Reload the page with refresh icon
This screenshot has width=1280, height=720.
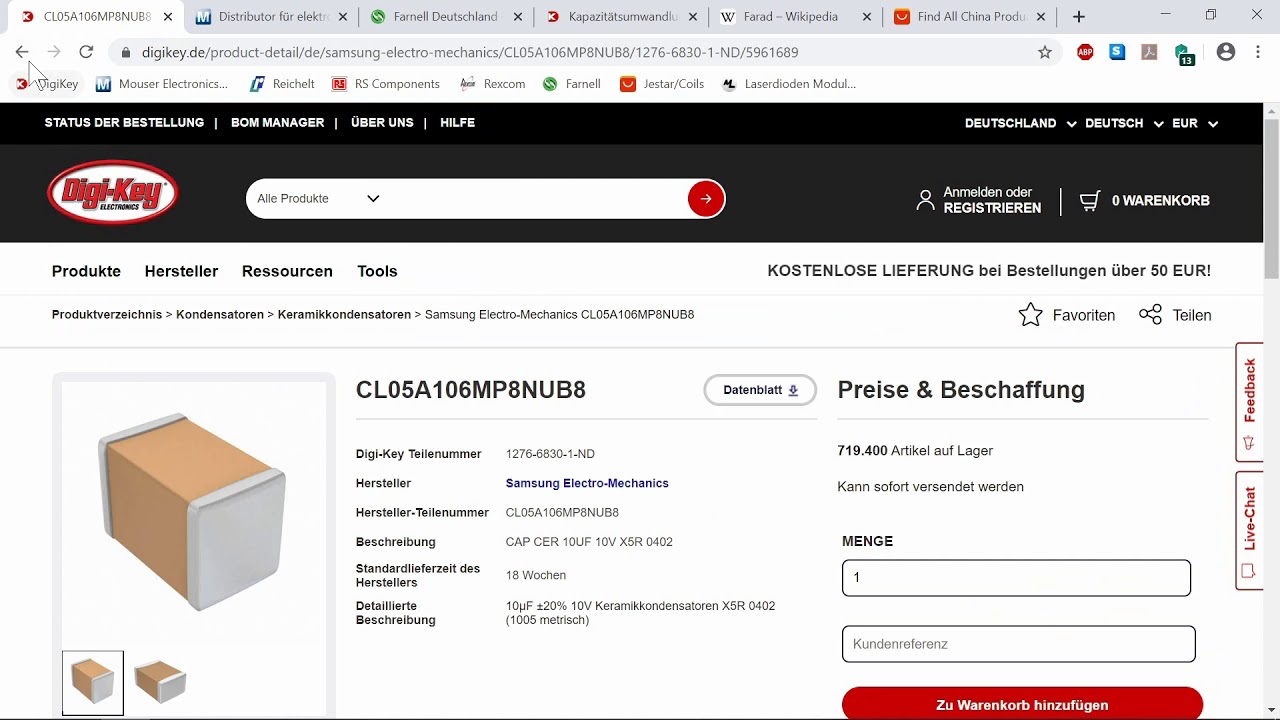(x=86, y=52)
